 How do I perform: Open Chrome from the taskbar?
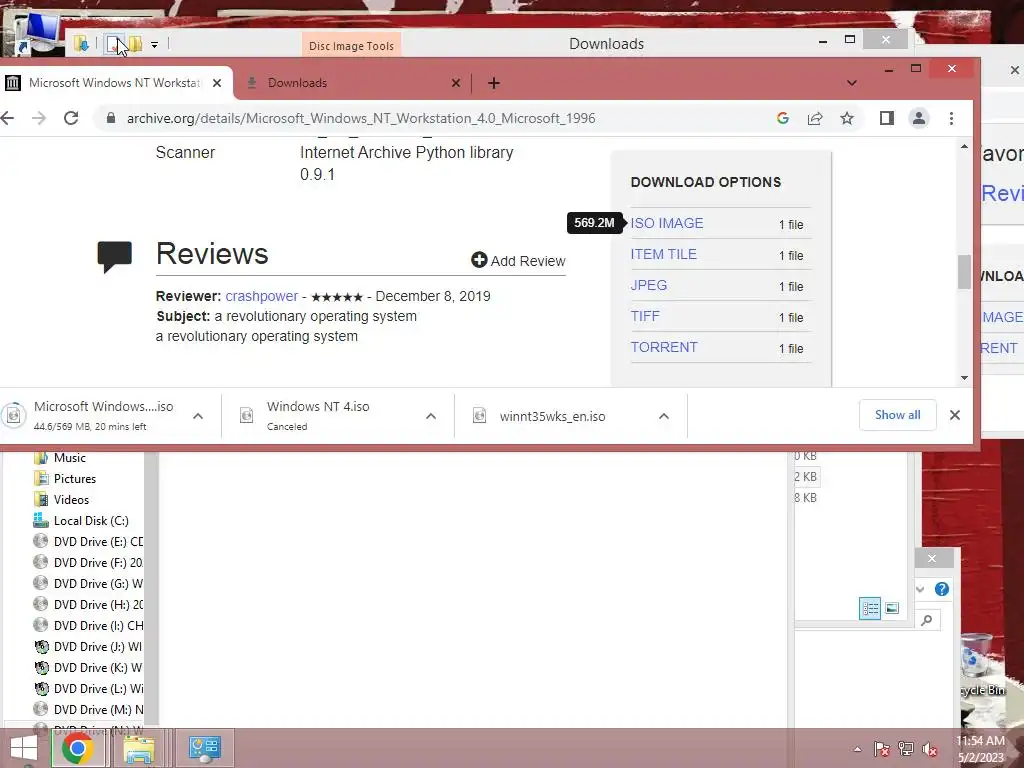[78, 748]
